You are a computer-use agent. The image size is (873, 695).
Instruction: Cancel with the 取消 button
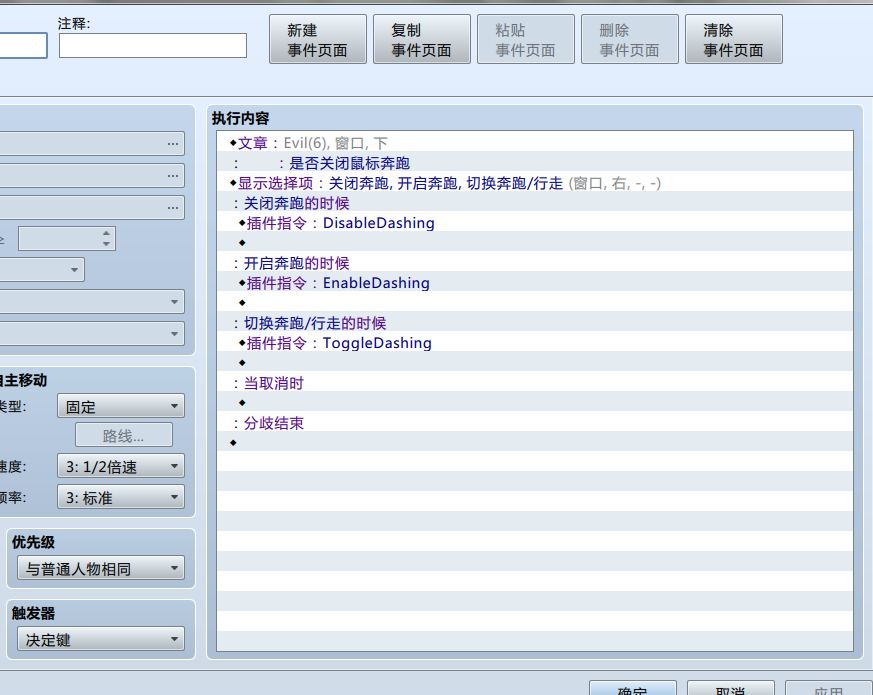click(x=730, y=688)
